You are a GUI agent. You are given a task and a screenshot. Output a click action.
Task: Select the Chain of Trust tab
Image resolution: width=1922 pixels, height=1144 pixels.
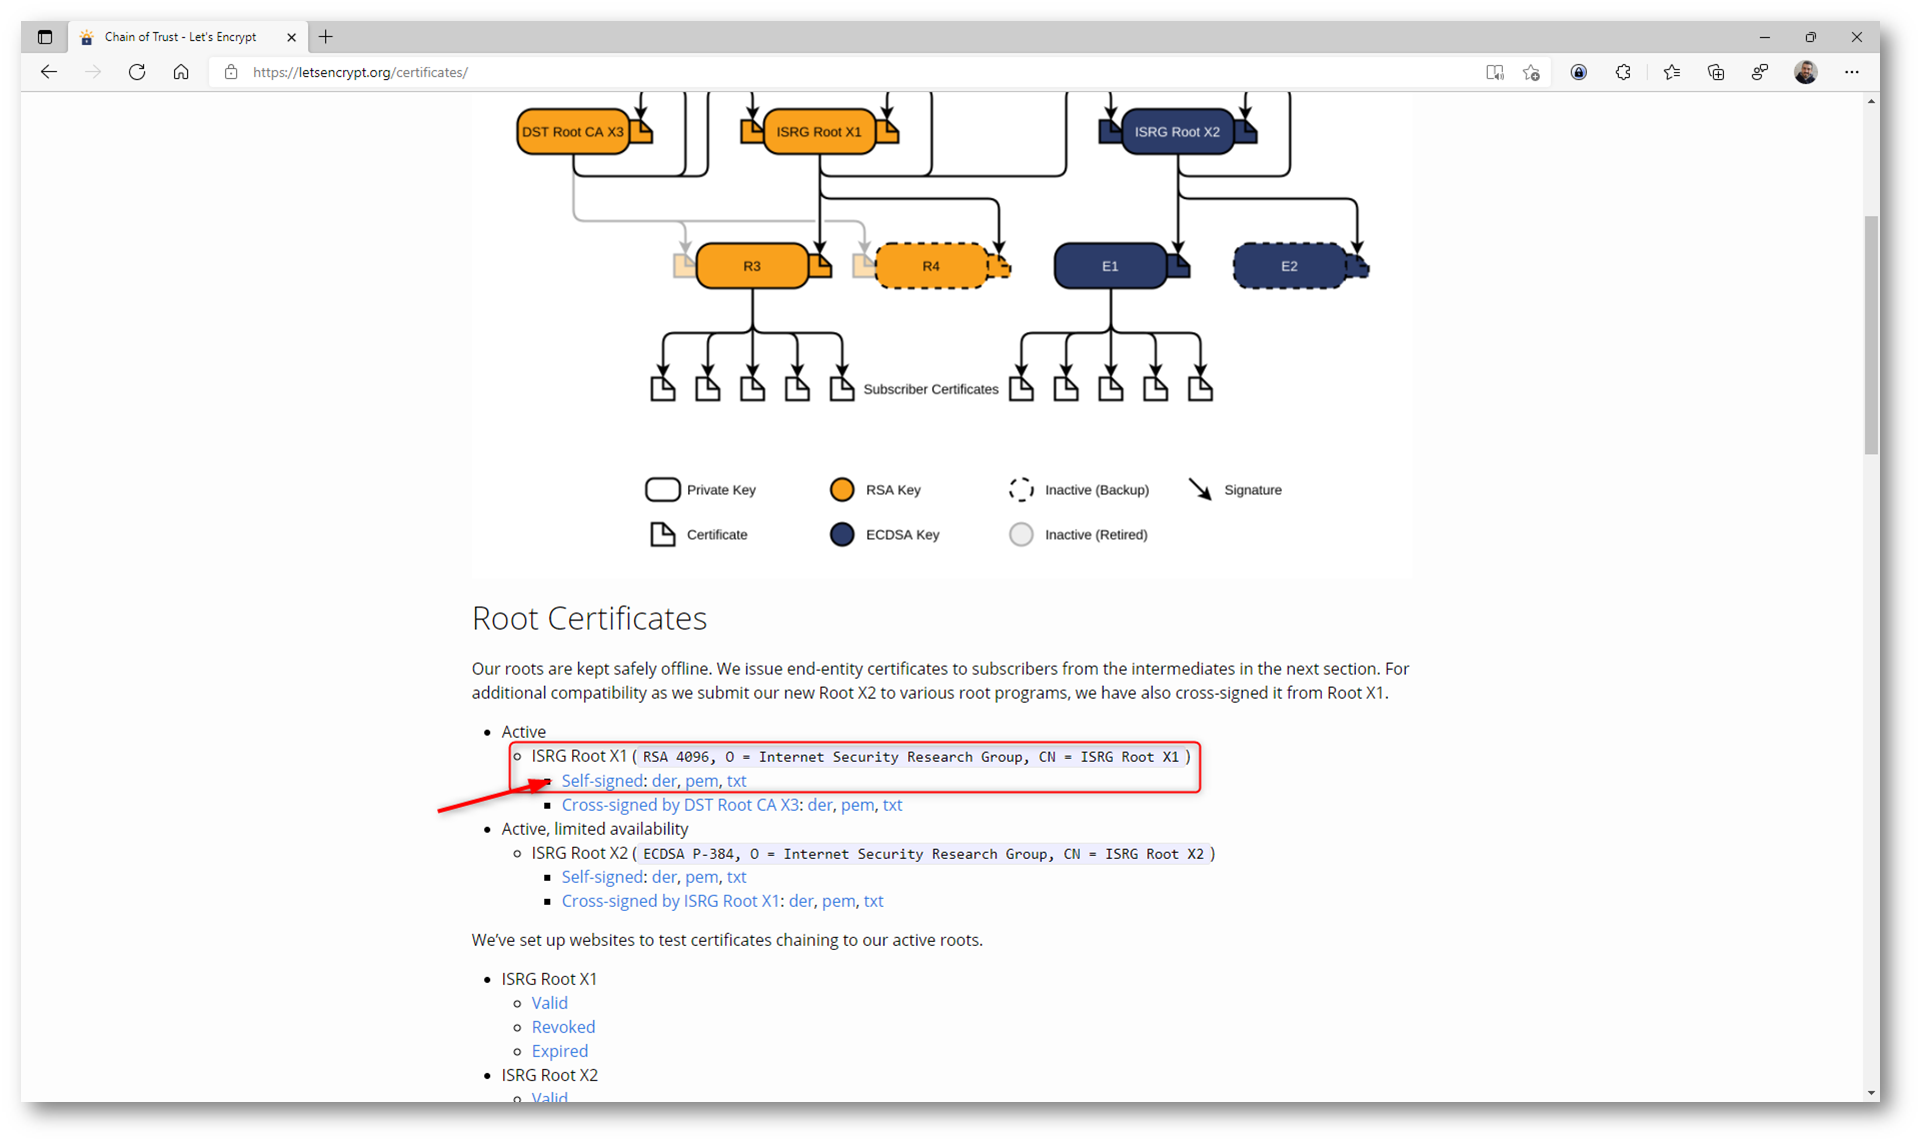[x=180, y=37]
